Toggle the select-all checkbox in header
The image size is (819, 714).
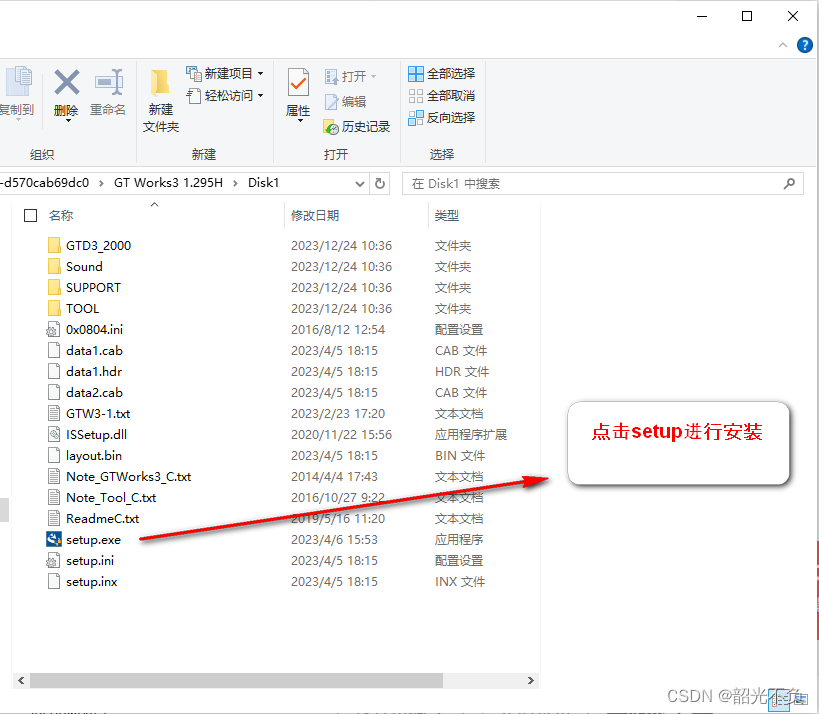pos(30,215)
